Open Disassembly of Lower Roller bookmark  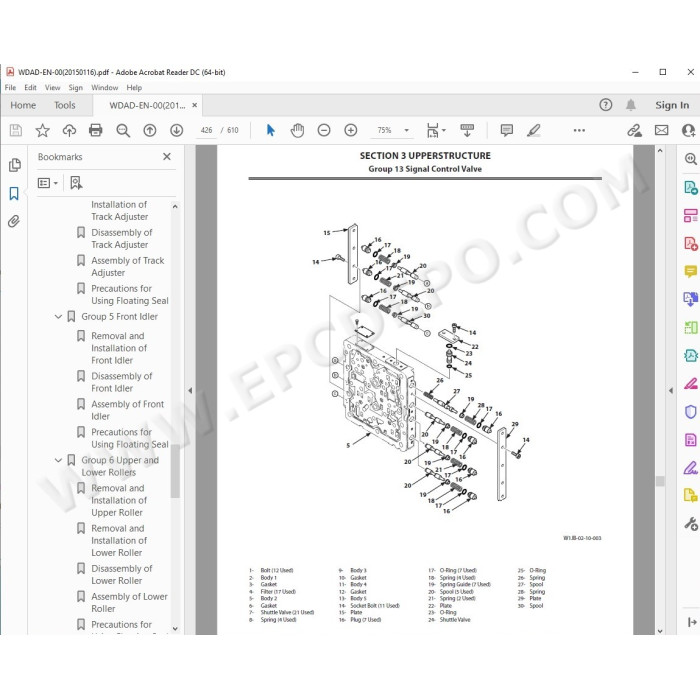point(121,575)
